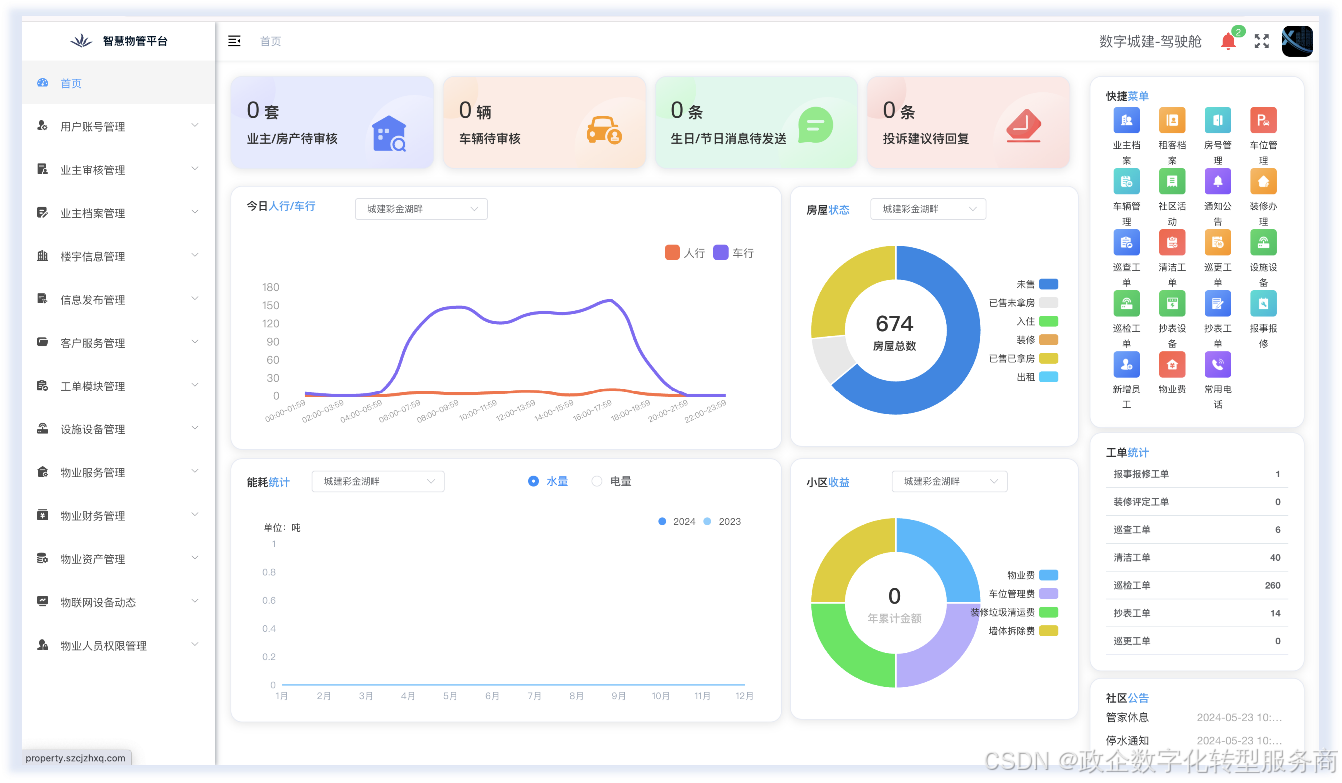1342x783 pixels.
Task: Select the 水量 radio button
Action: coord(533,481)
